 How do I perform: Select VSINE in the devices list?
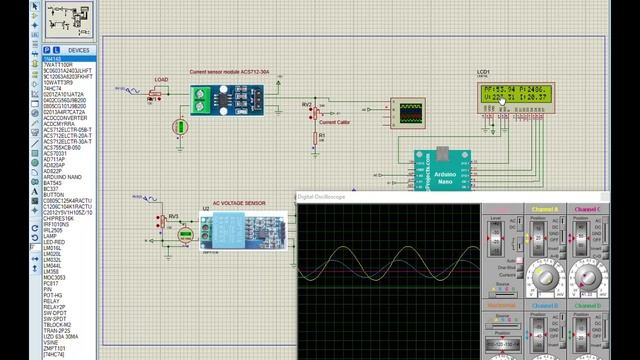[51, 343]
